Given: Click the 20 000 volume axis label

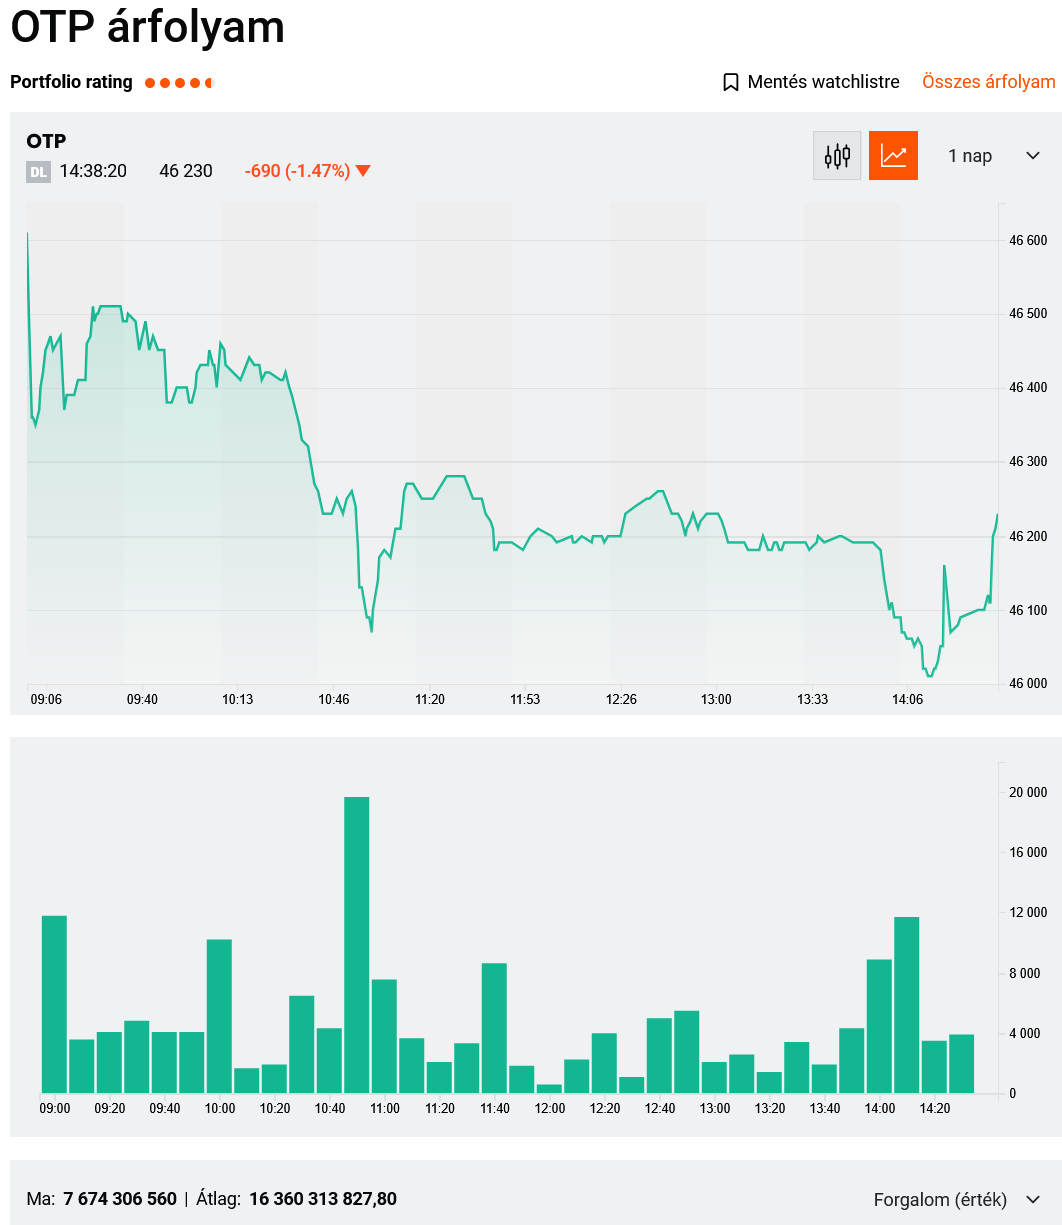Looking at the screenshot, I should click(x=1028, y=793).
